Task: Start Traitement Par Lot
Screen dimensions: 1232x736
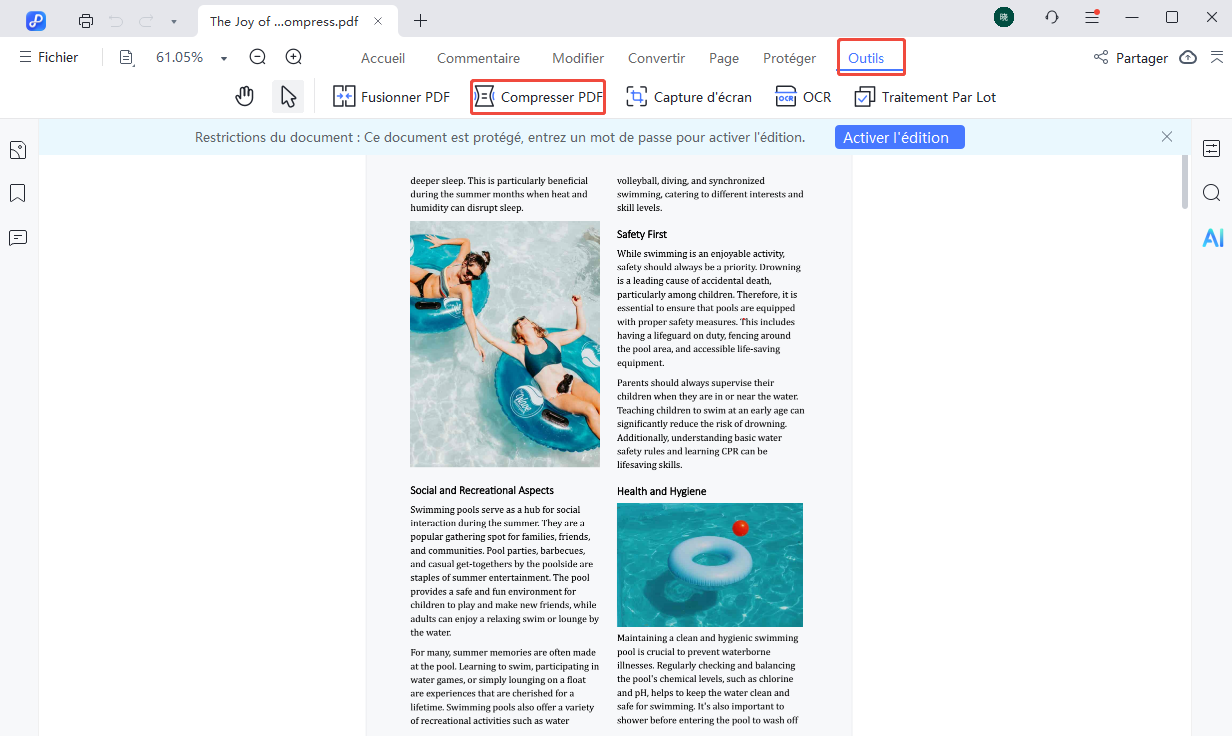Action: click(925, 96)
